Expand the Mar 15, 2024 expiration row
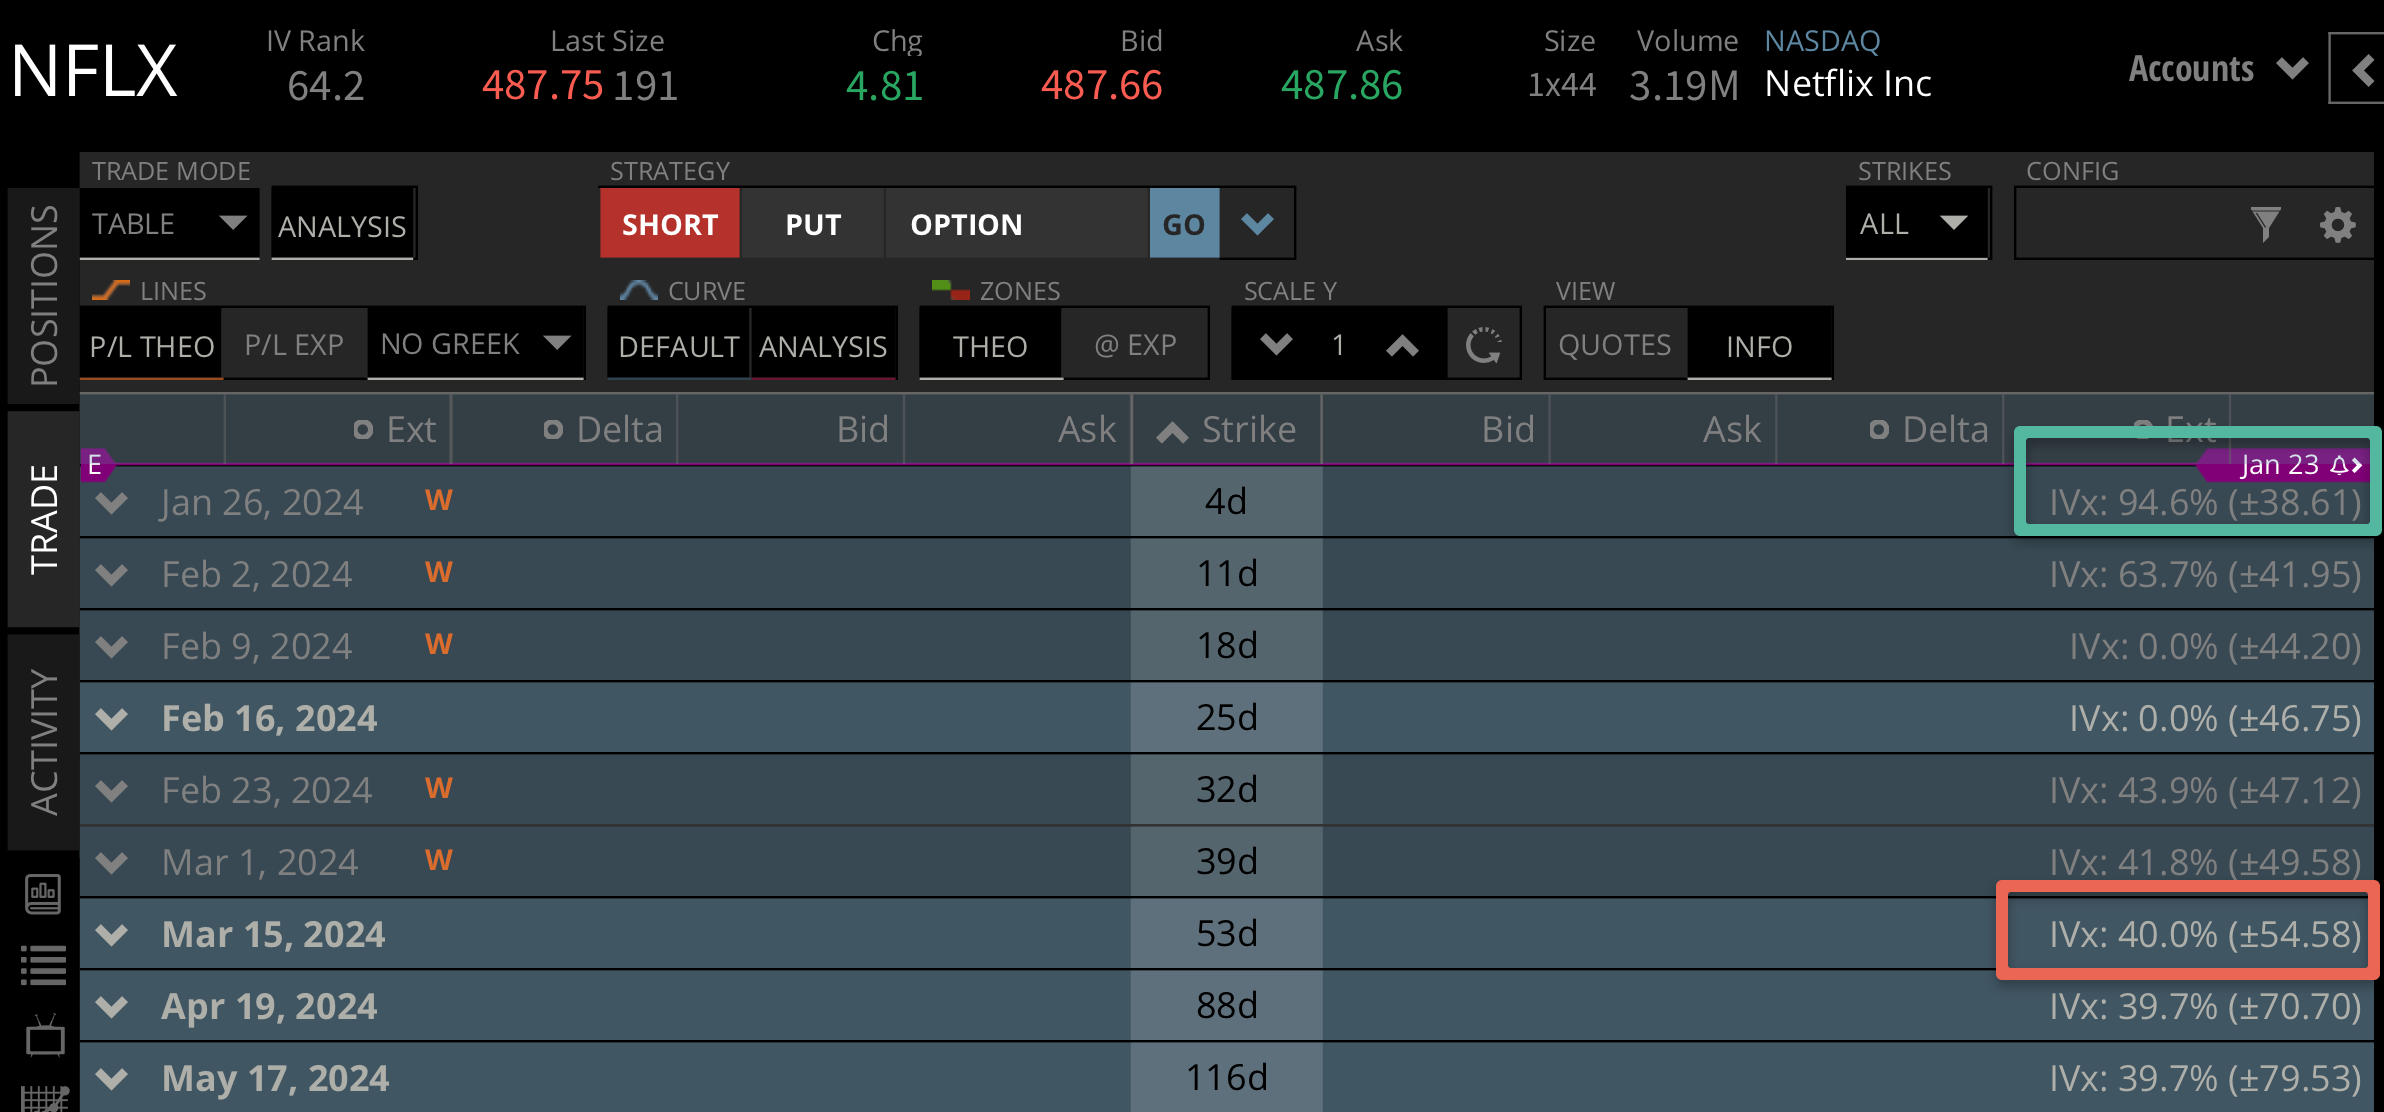This screenshot has height=1112, width=2384. [x=111, y=933]
